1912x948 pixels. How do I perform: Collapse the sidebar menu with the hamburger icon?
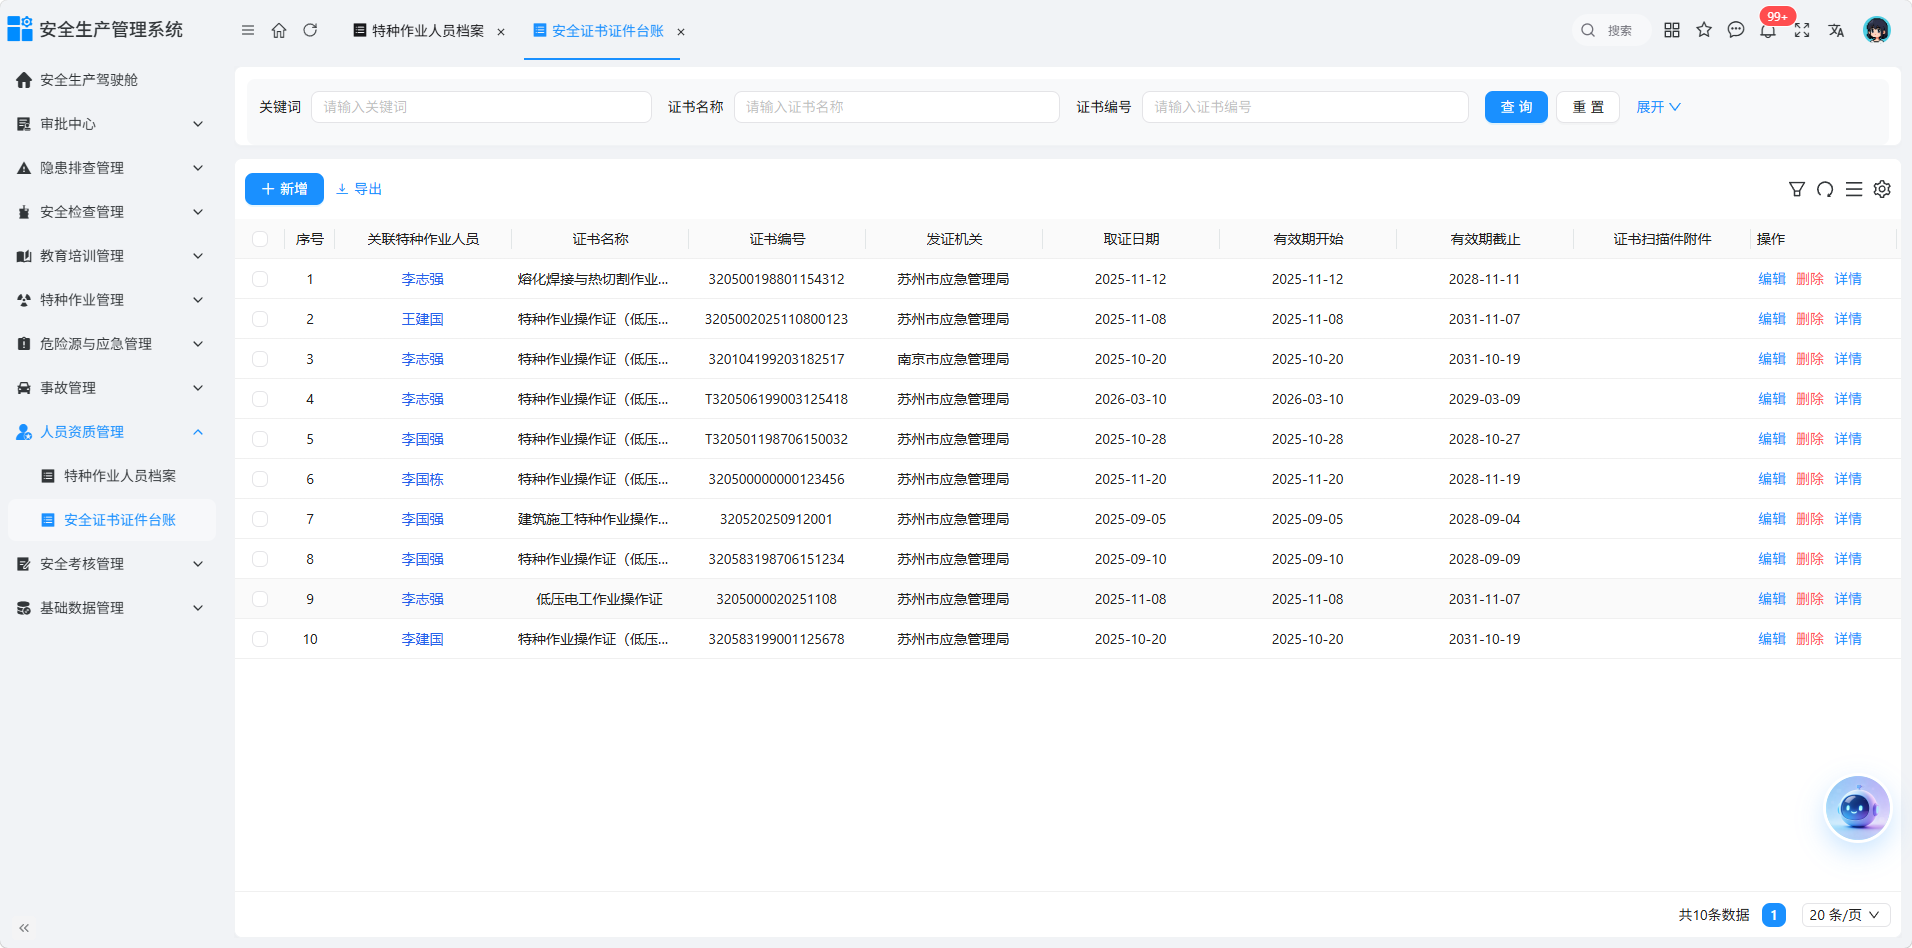248,31
